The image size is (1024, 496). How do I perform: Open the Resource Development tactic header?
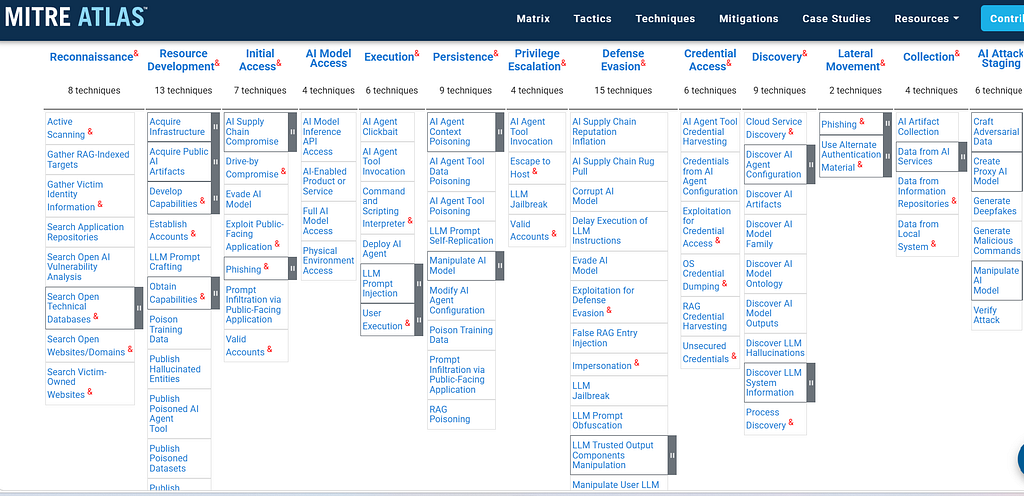point(181,59)
